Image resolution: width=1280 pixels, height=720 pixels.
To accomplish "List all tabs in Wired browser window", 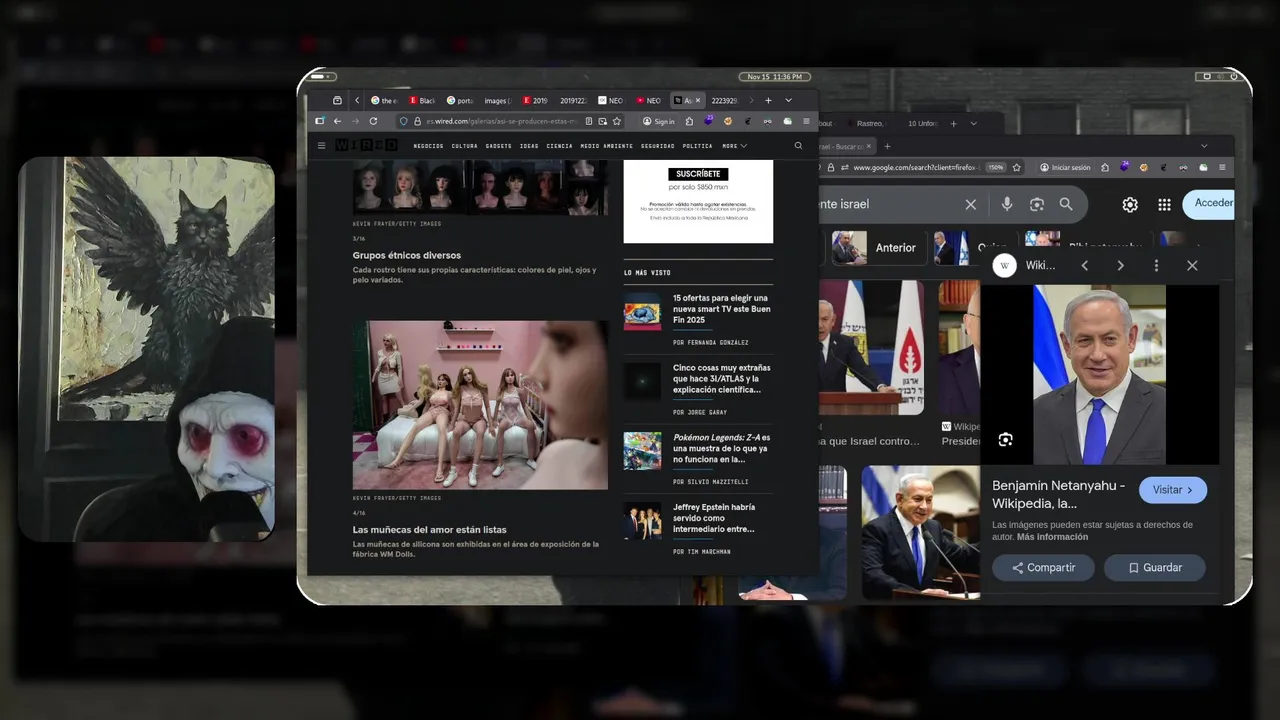I will 788,100.
